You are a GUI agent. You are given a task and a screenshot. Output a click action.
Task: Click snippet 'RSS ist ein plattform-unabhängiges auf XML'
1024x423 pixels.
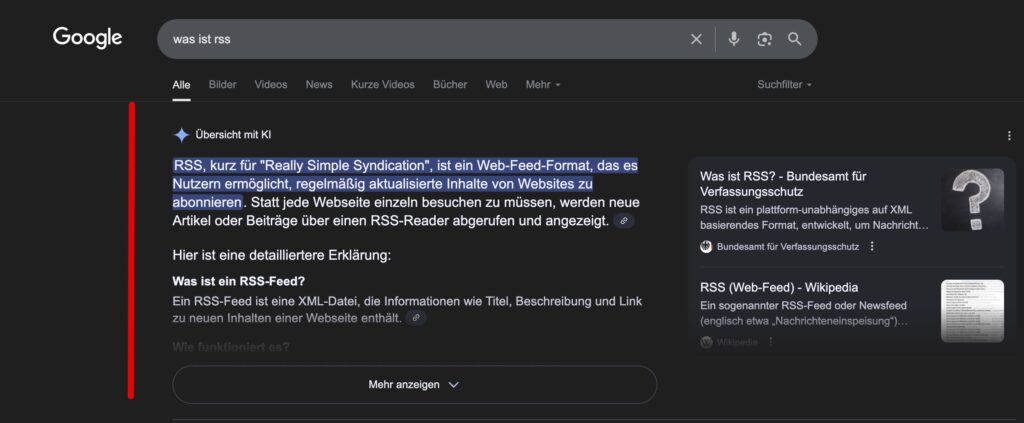point(806,210)
